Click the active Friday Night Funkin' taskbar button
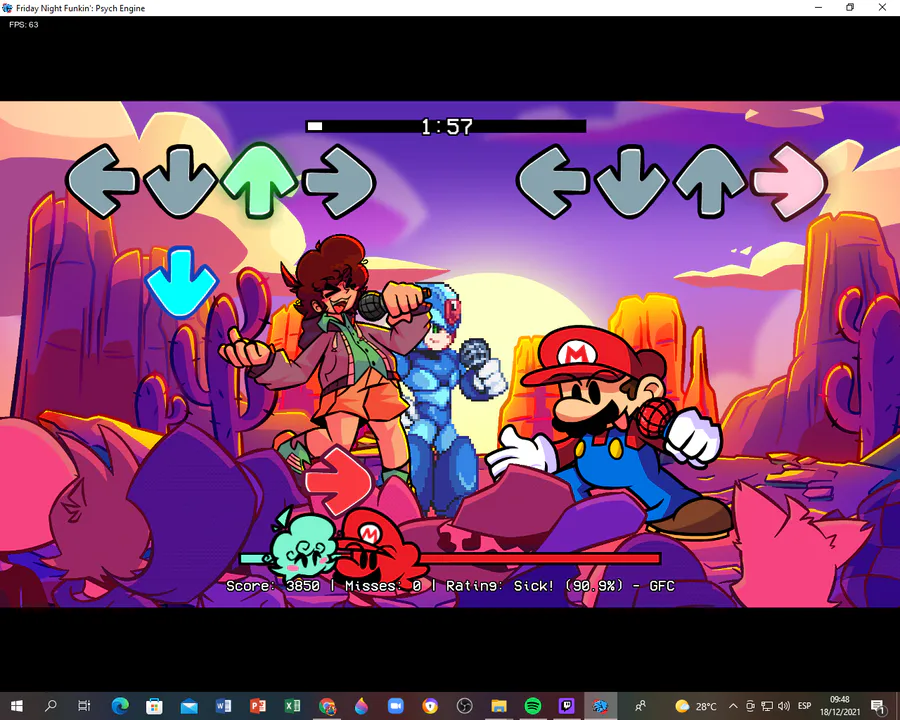 [600, 706]
